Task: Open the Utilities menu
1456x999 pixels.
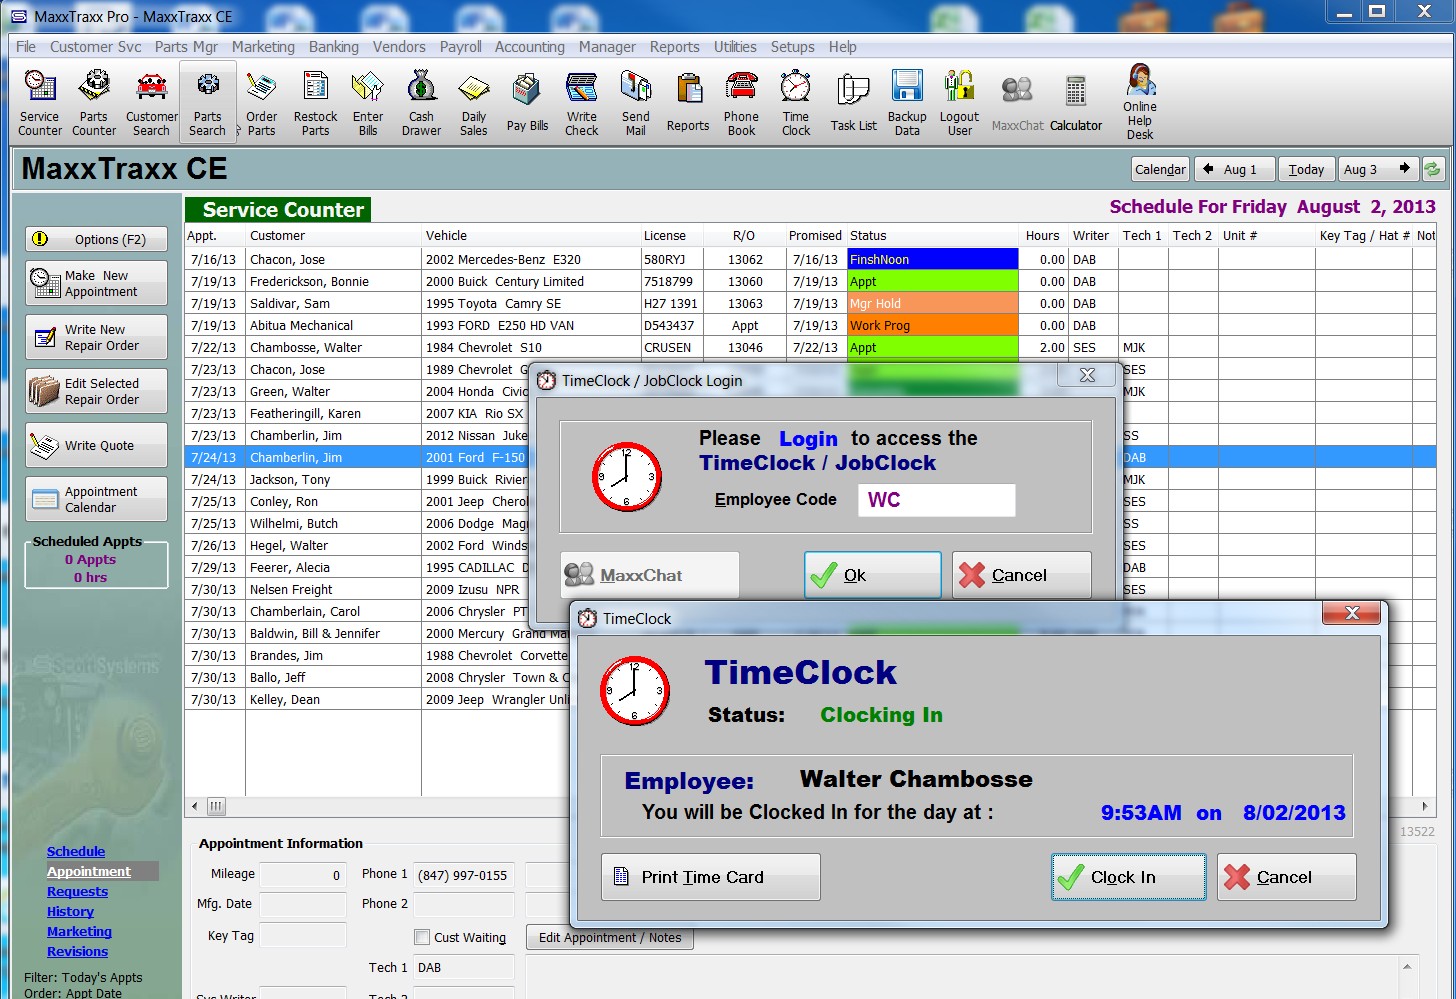Action: click(735, 46)
